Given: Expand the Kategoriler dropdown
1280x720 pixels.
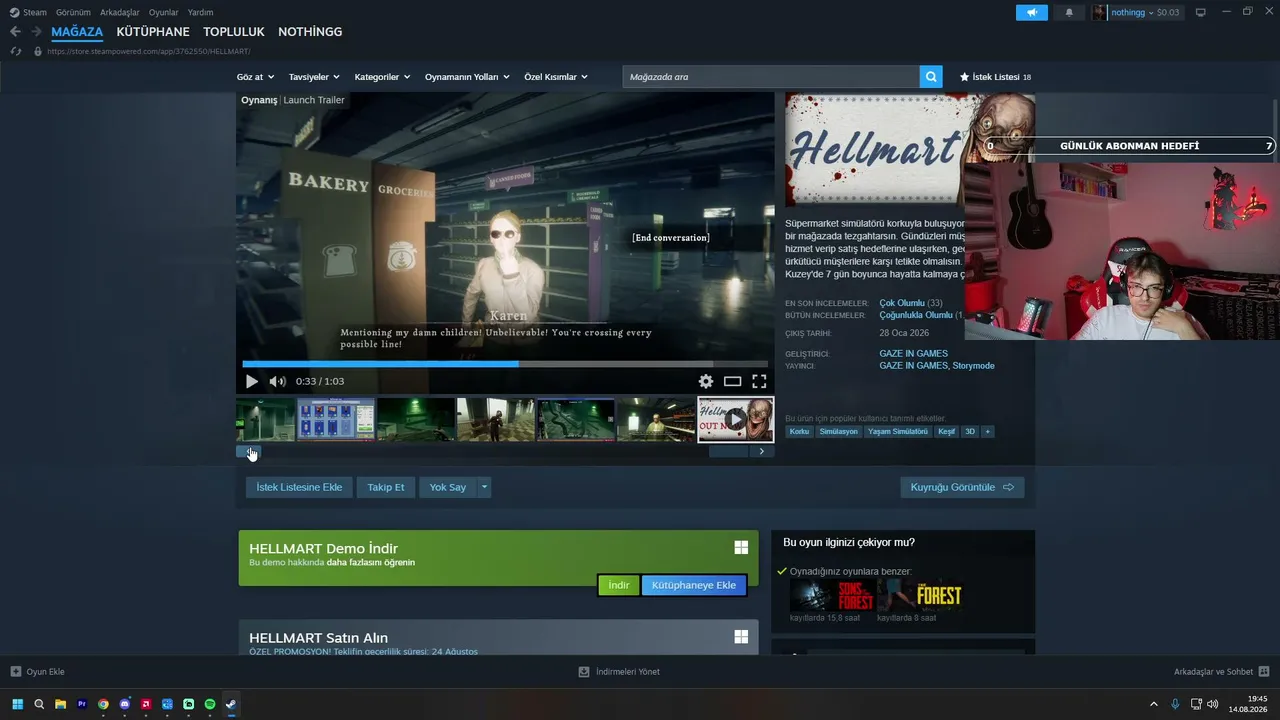Looking at the screenshot, I should (x=382, y=77).
